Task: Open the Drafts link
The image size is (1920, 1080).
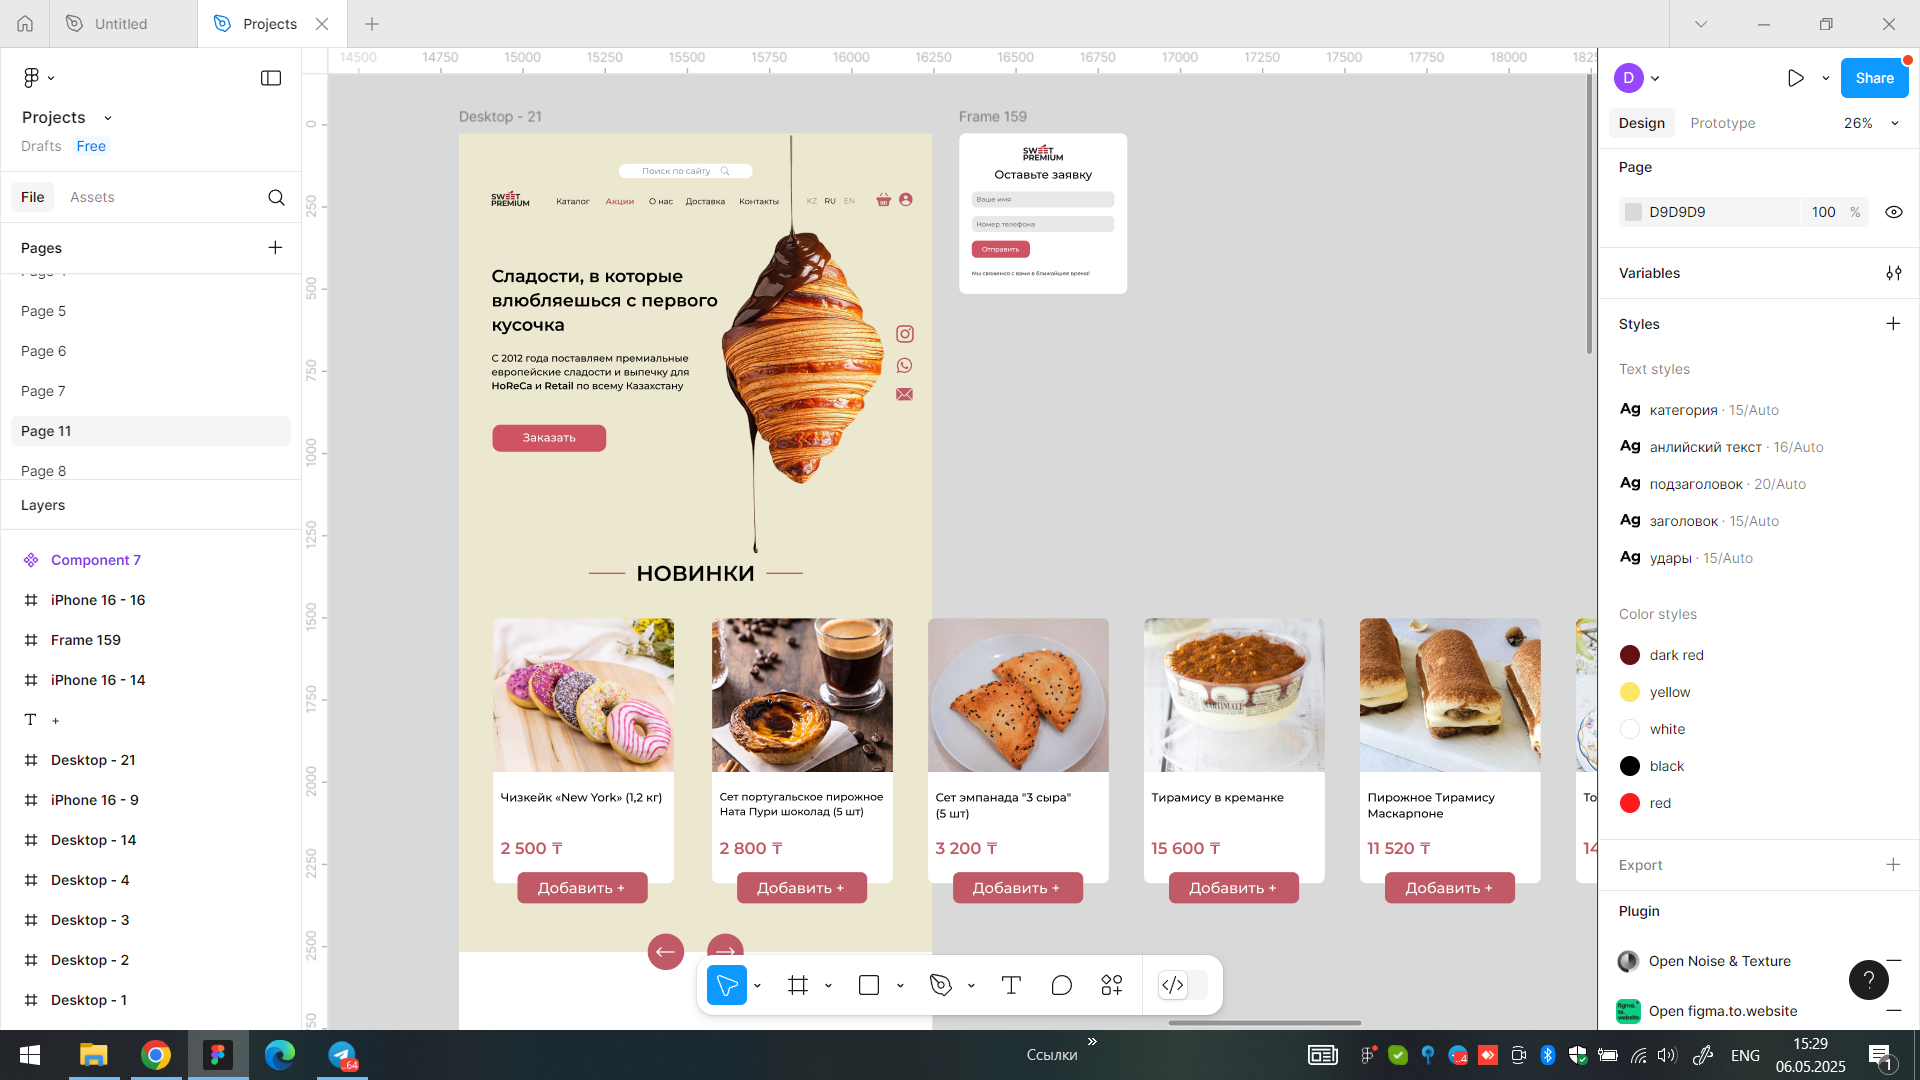Action: 41,146
